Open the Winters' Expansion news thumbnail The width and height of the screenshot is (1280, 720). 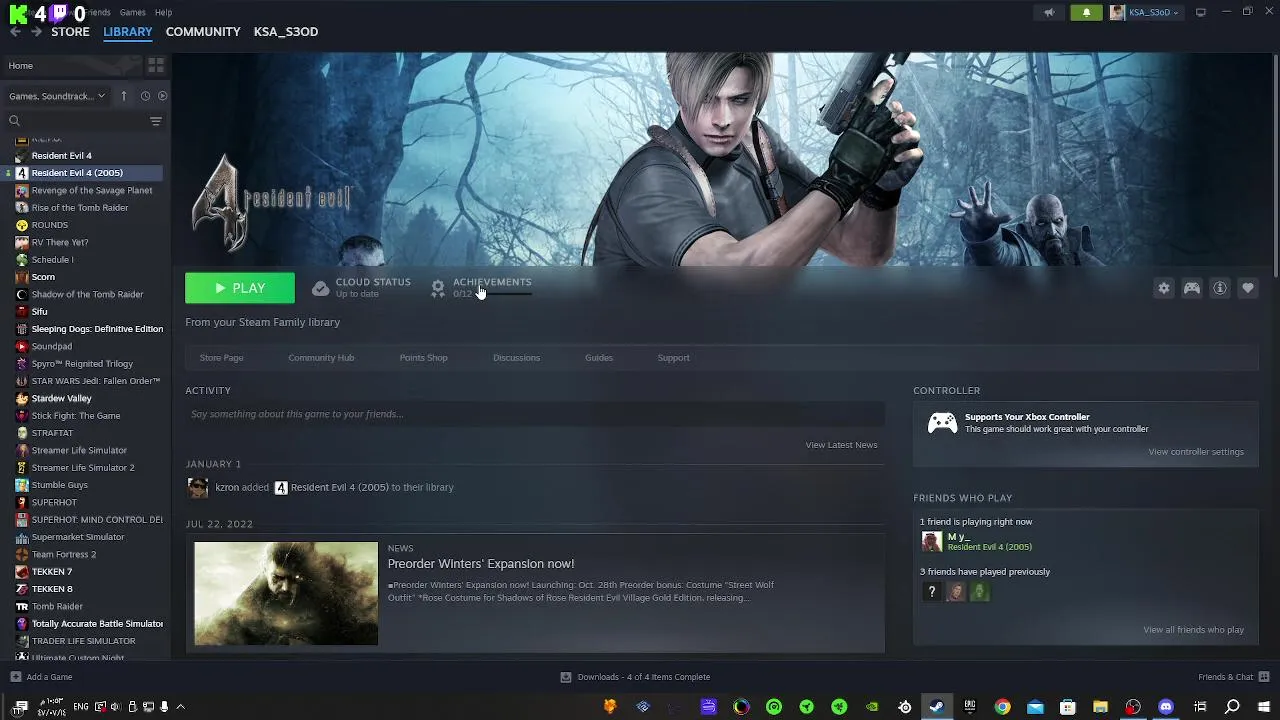[286, 594]
